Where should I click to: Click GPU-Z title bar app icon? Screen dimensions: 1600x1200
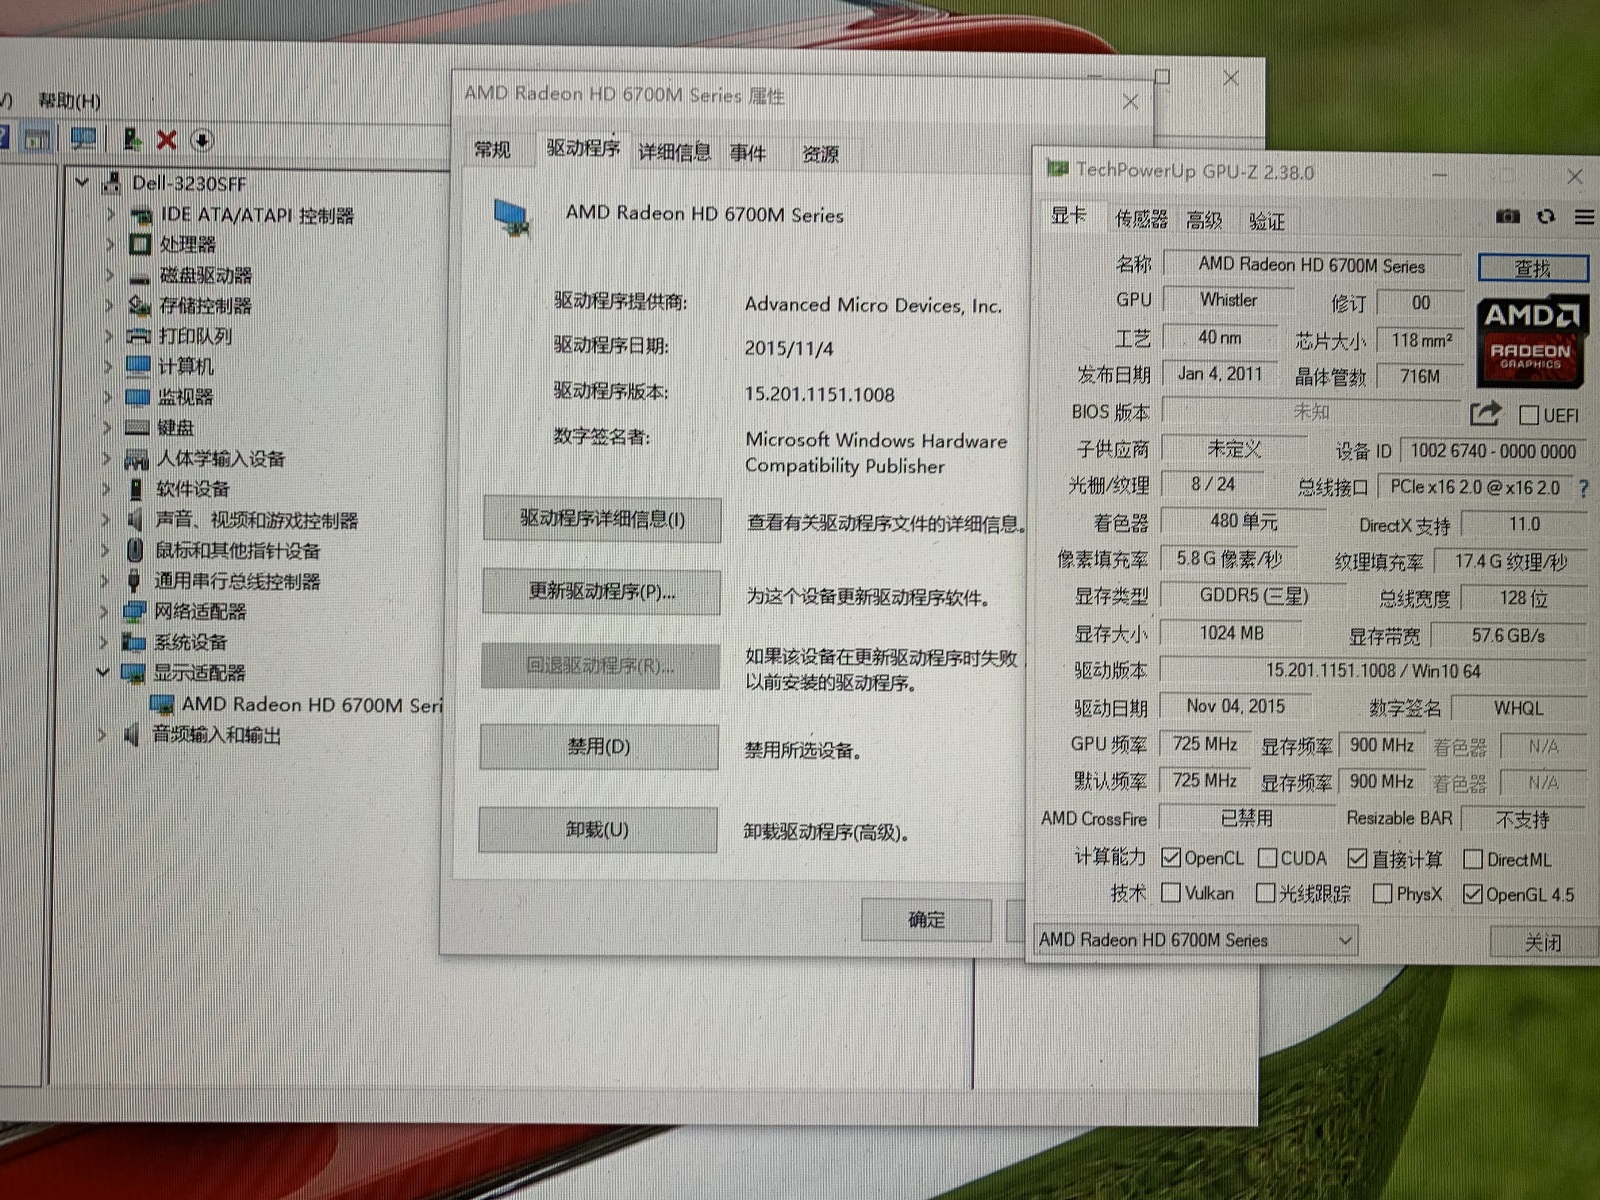[x=1057, y=168]
